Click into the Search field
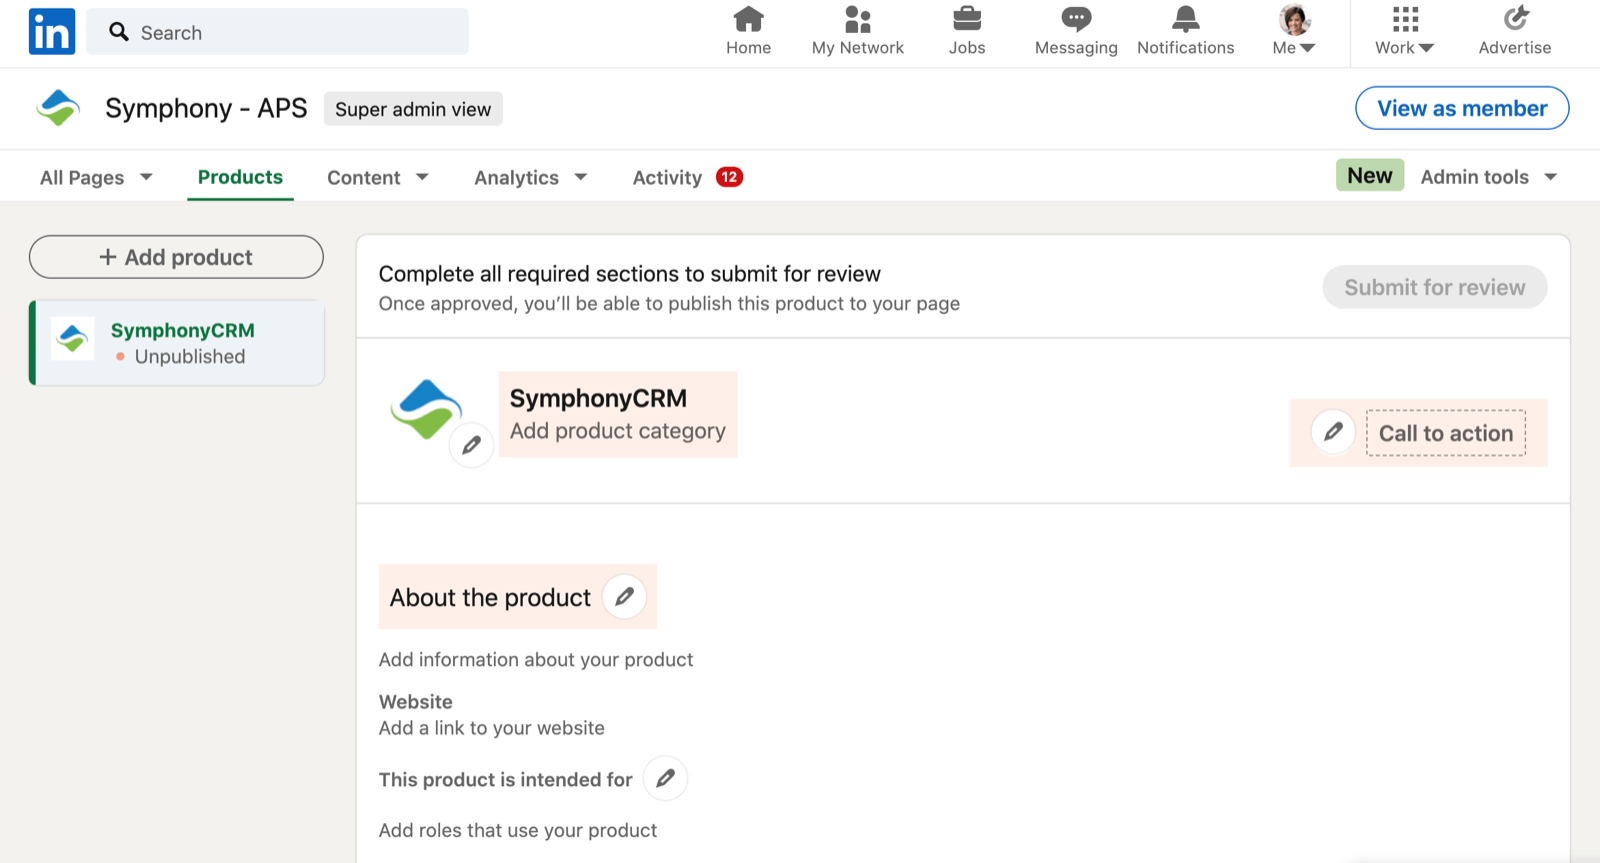 (x=290, y=32)
